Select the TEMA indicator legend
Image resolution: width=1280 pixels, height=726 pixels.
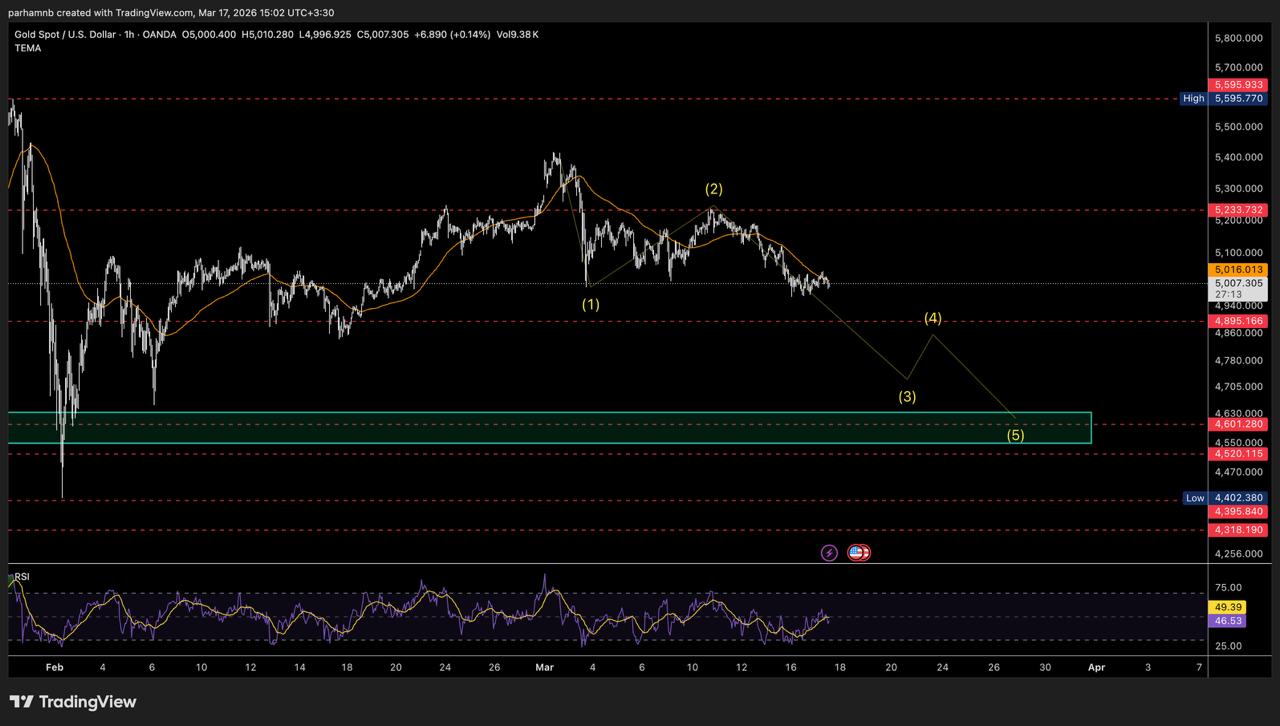[x=28, y=48]
